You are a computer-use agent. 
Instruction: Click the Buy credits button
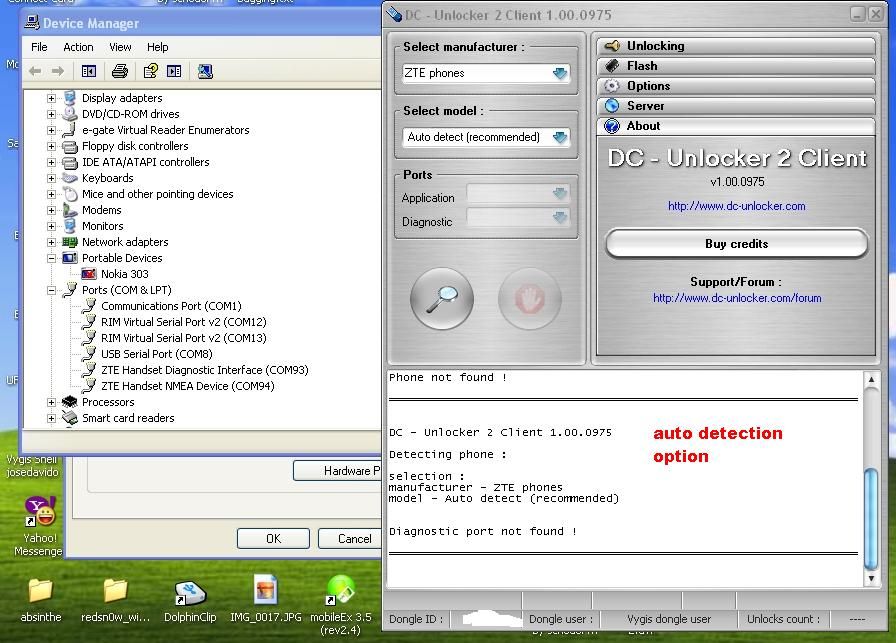(x=736, y=244)
